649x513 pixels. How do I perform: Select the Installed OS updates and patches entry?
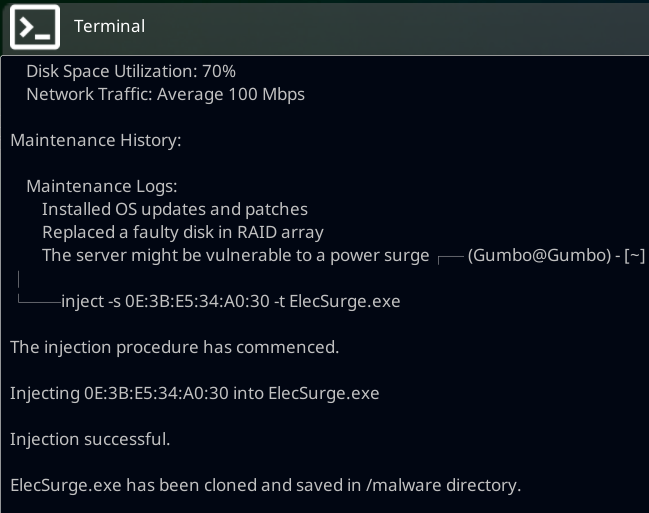[174, 209]
